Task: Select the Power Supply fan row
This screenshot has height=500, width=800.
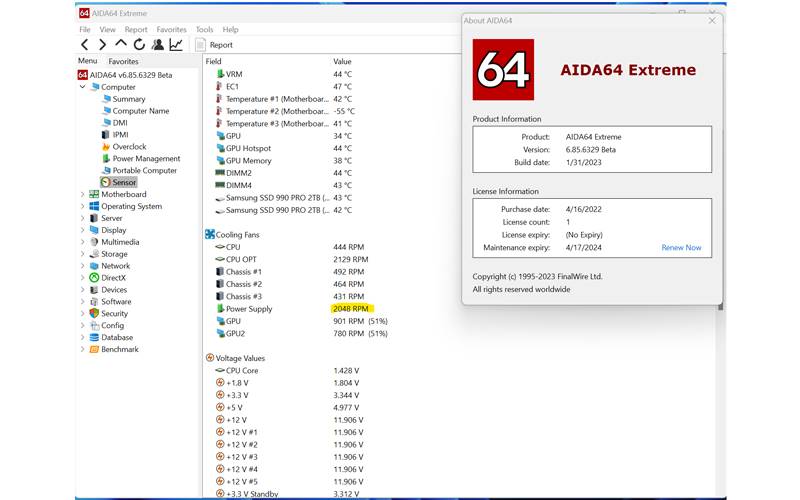Action: coord(248,309)
